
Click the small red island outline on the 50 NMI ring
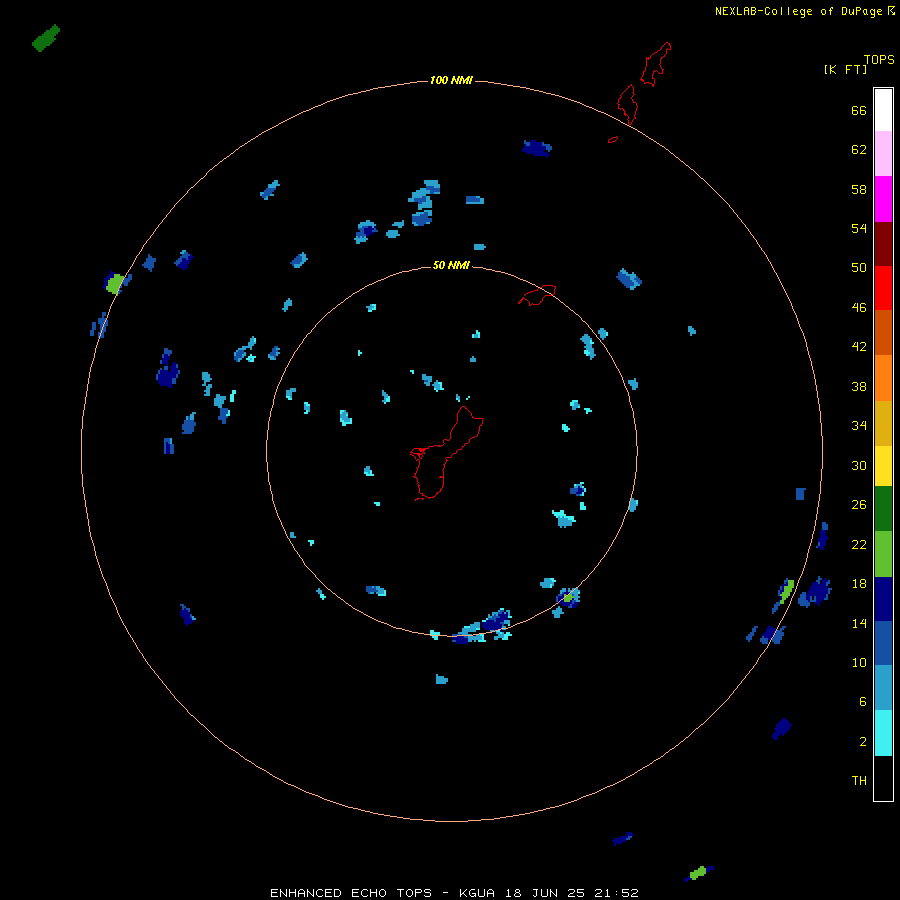click(537, 295)
